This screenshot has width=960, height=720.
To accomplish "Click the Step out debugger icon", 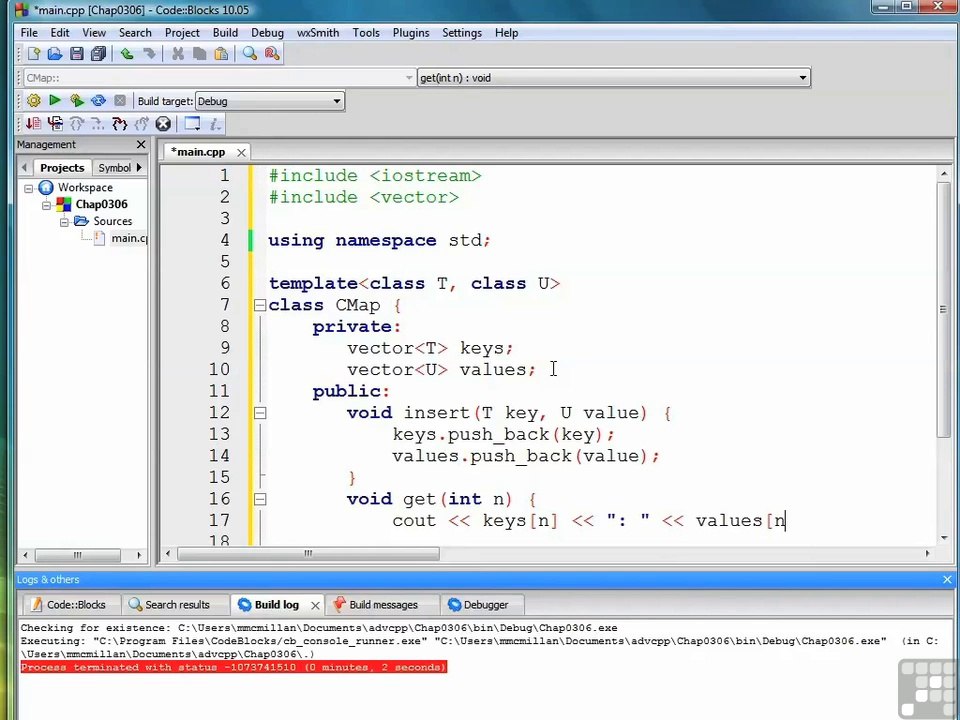I will tap(141, 124).
